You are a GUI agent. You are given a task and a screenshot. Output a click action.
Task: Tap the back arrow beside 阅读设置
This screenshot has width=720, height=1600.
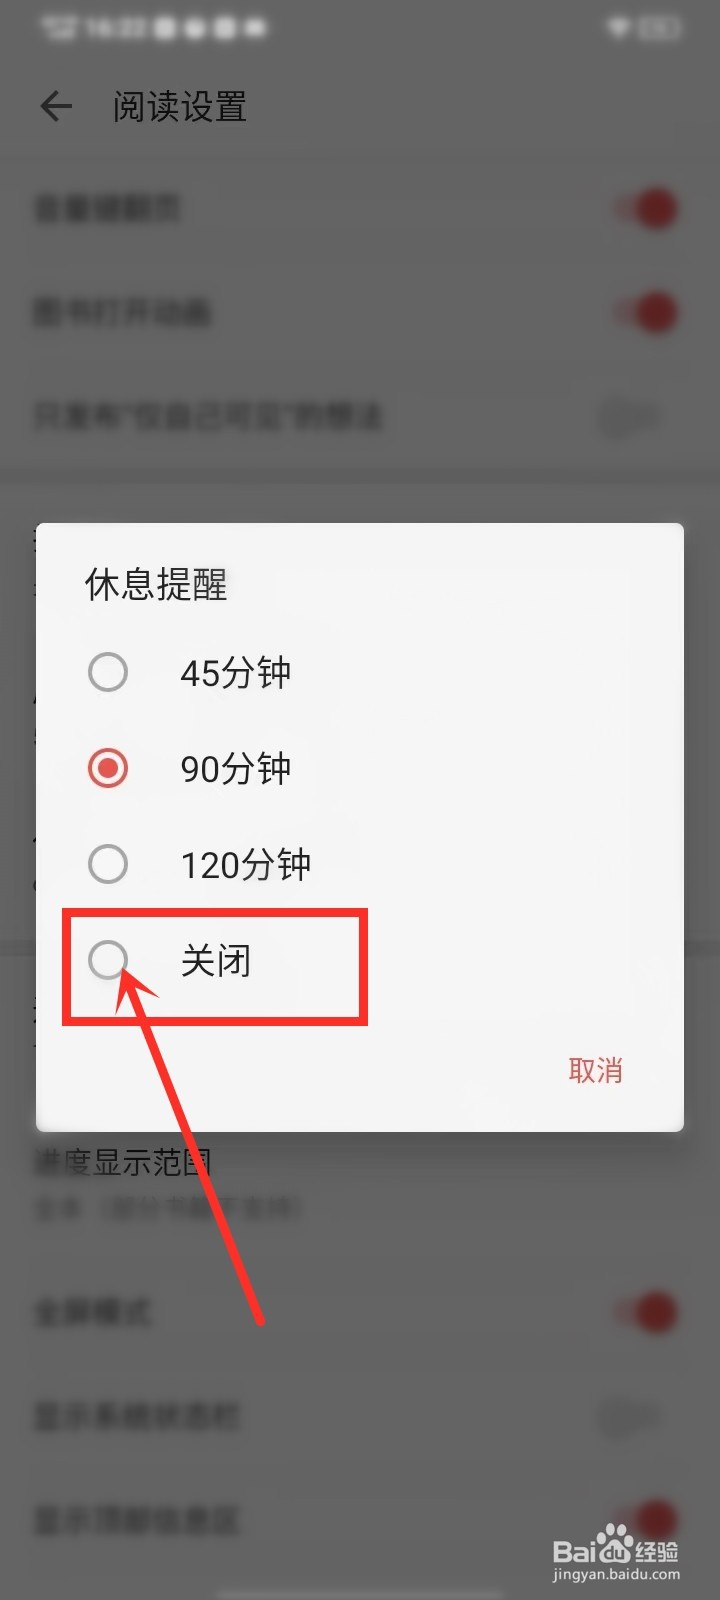56,106
